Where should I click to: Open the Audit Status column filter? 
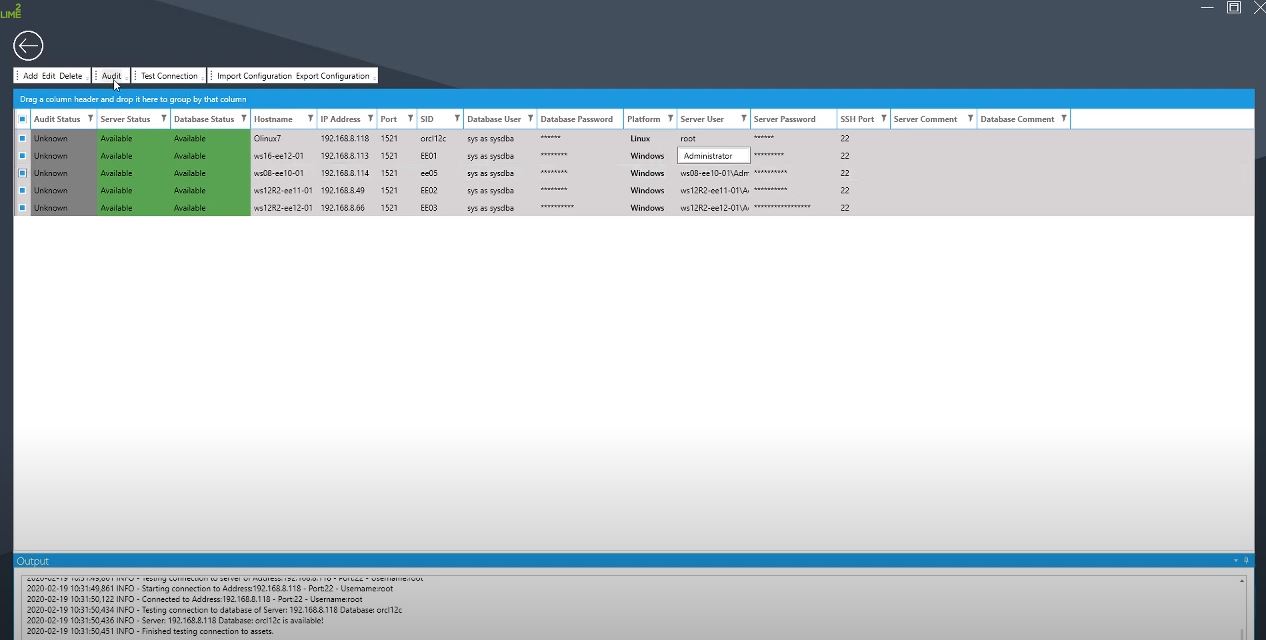[x=90, y=119]
